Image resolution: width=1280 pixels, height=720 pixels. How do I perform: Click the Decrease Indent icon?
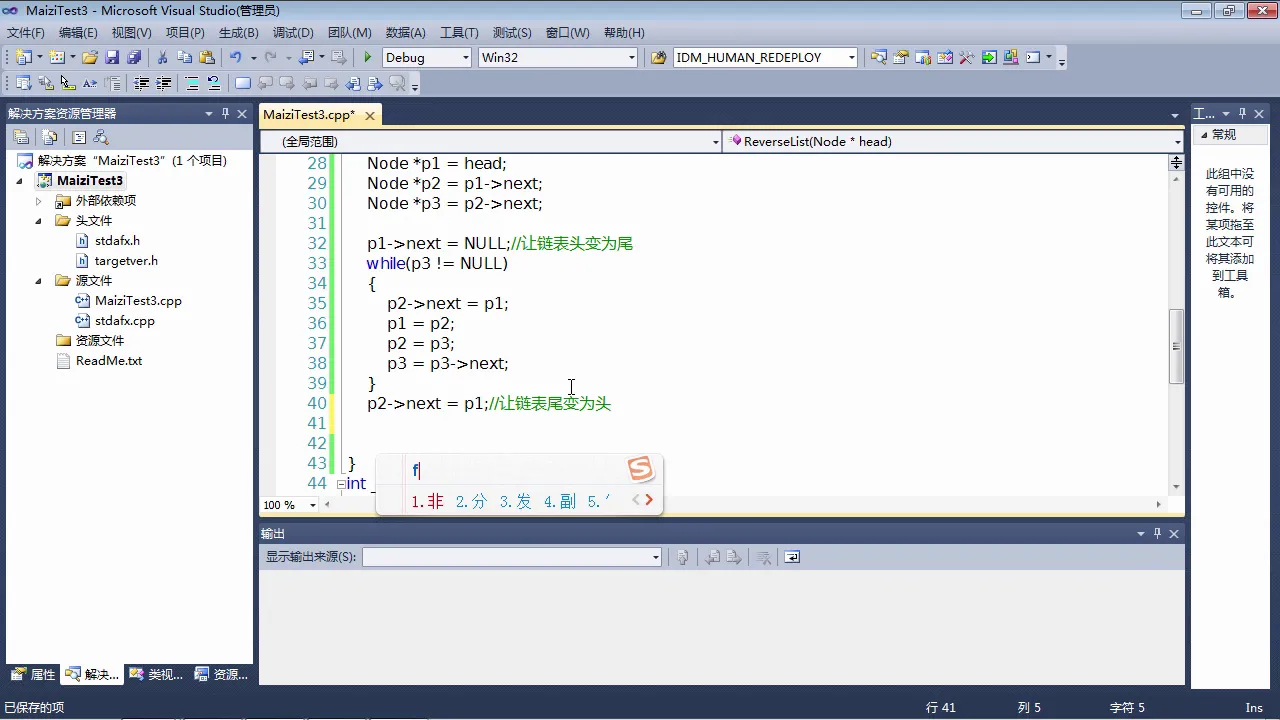pyautogui.click(x=142, y=83)
